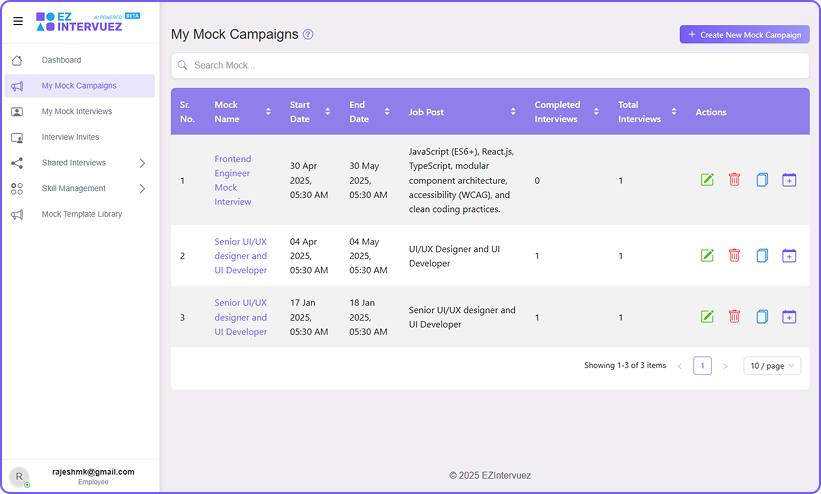Click the previous page arrow
The height and width of the screenshot is (494, 821).
coord(680,366)
